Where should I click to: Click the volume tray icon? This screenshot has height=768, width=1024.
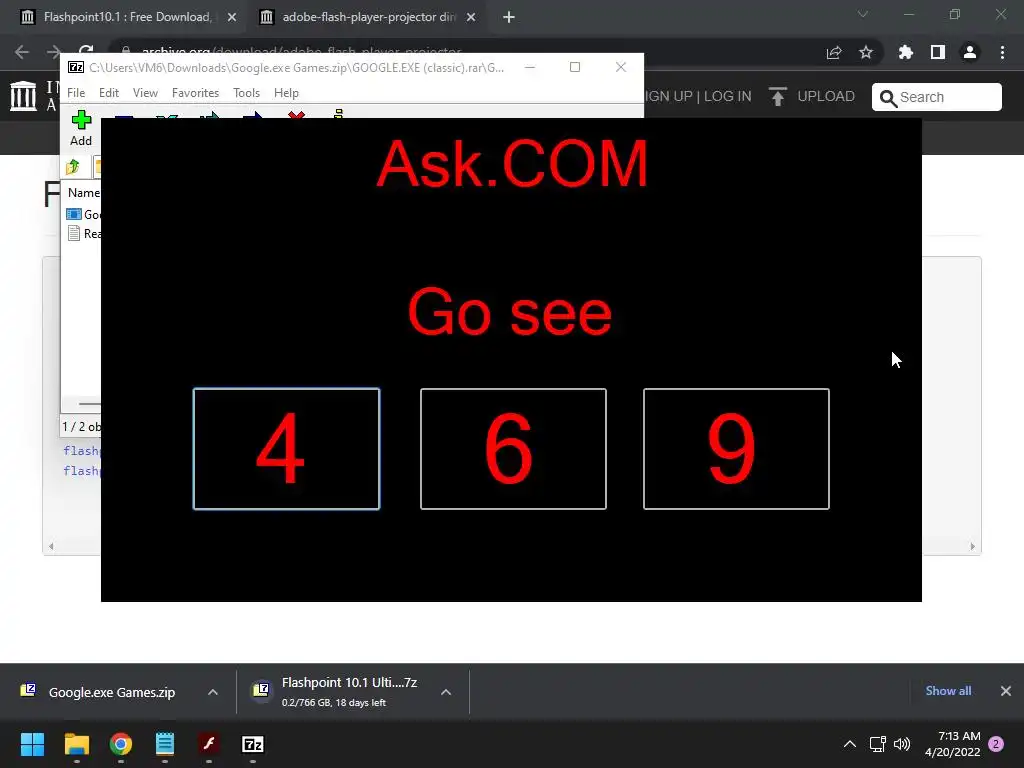(x=902, y=744)
